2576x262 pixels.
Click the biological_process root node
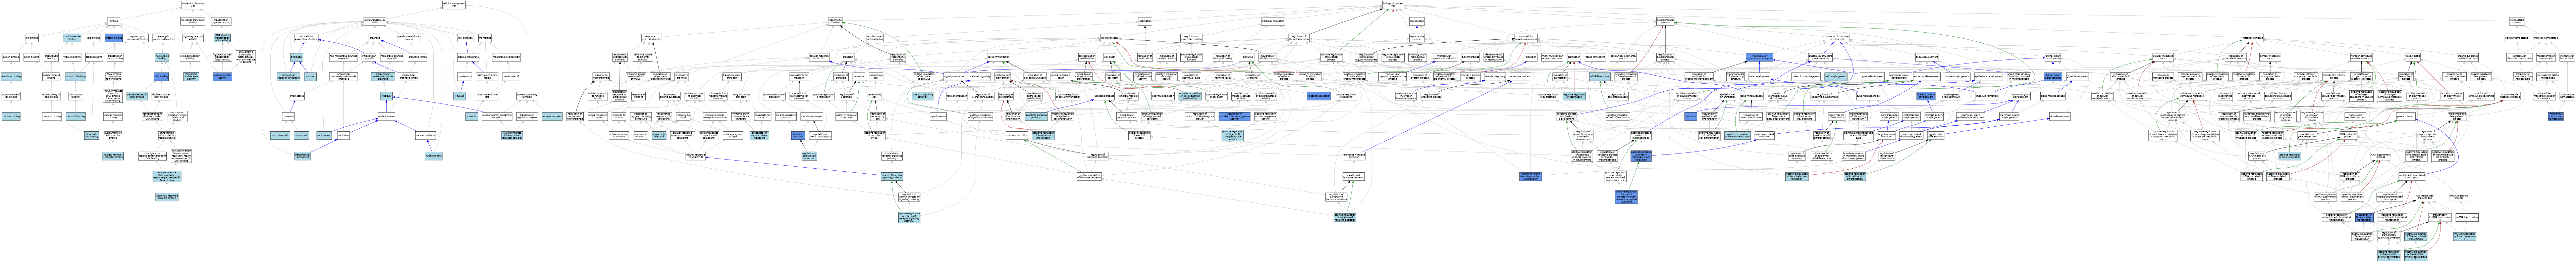pyautogui.click(x=1393, y=5)
